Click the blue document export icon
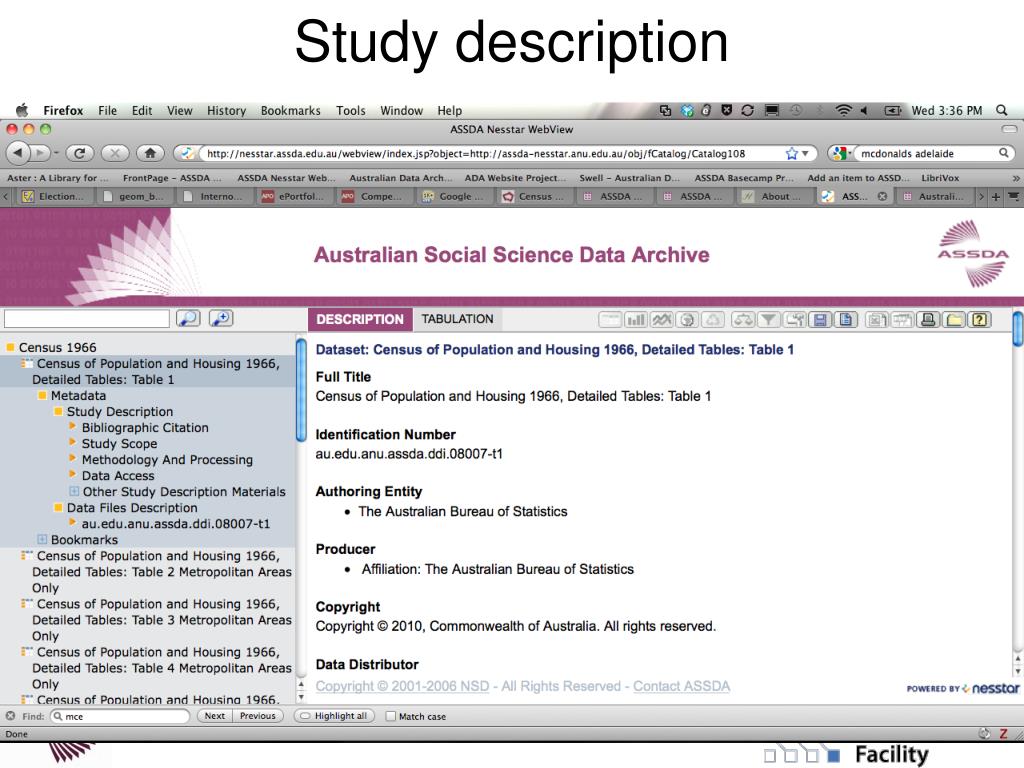This screenshot has width=1024, height=768. click(x=846, y=319)
